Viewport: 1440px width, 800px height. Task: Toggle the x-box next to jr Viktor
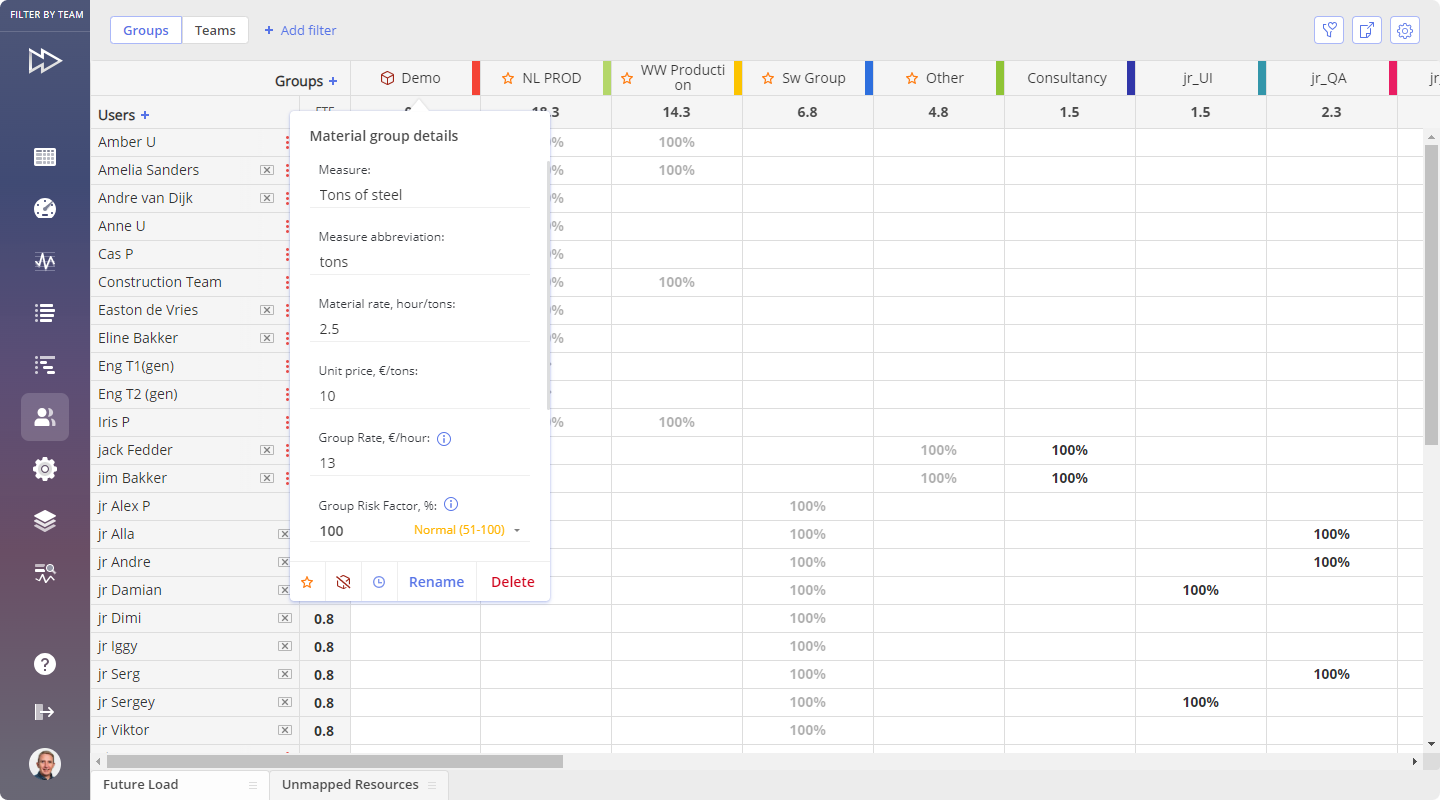[284, 730]
